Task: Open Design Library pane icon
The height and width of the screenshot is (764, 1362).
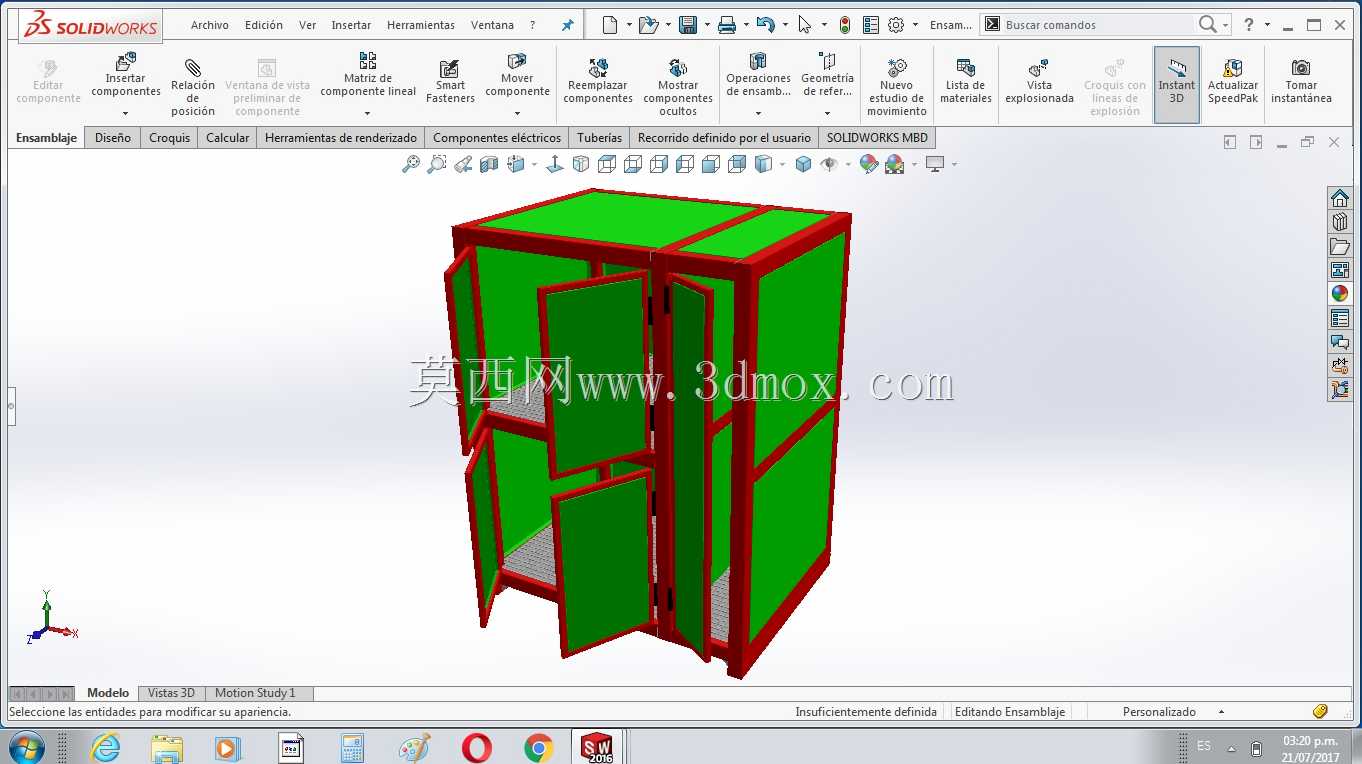Action: 1340,222
